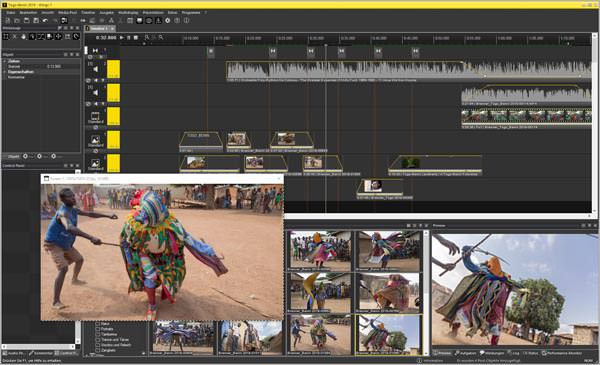This screenshot has width=600, height=365.
Task: Click the marker track header icon
Action: coord(95,51)
